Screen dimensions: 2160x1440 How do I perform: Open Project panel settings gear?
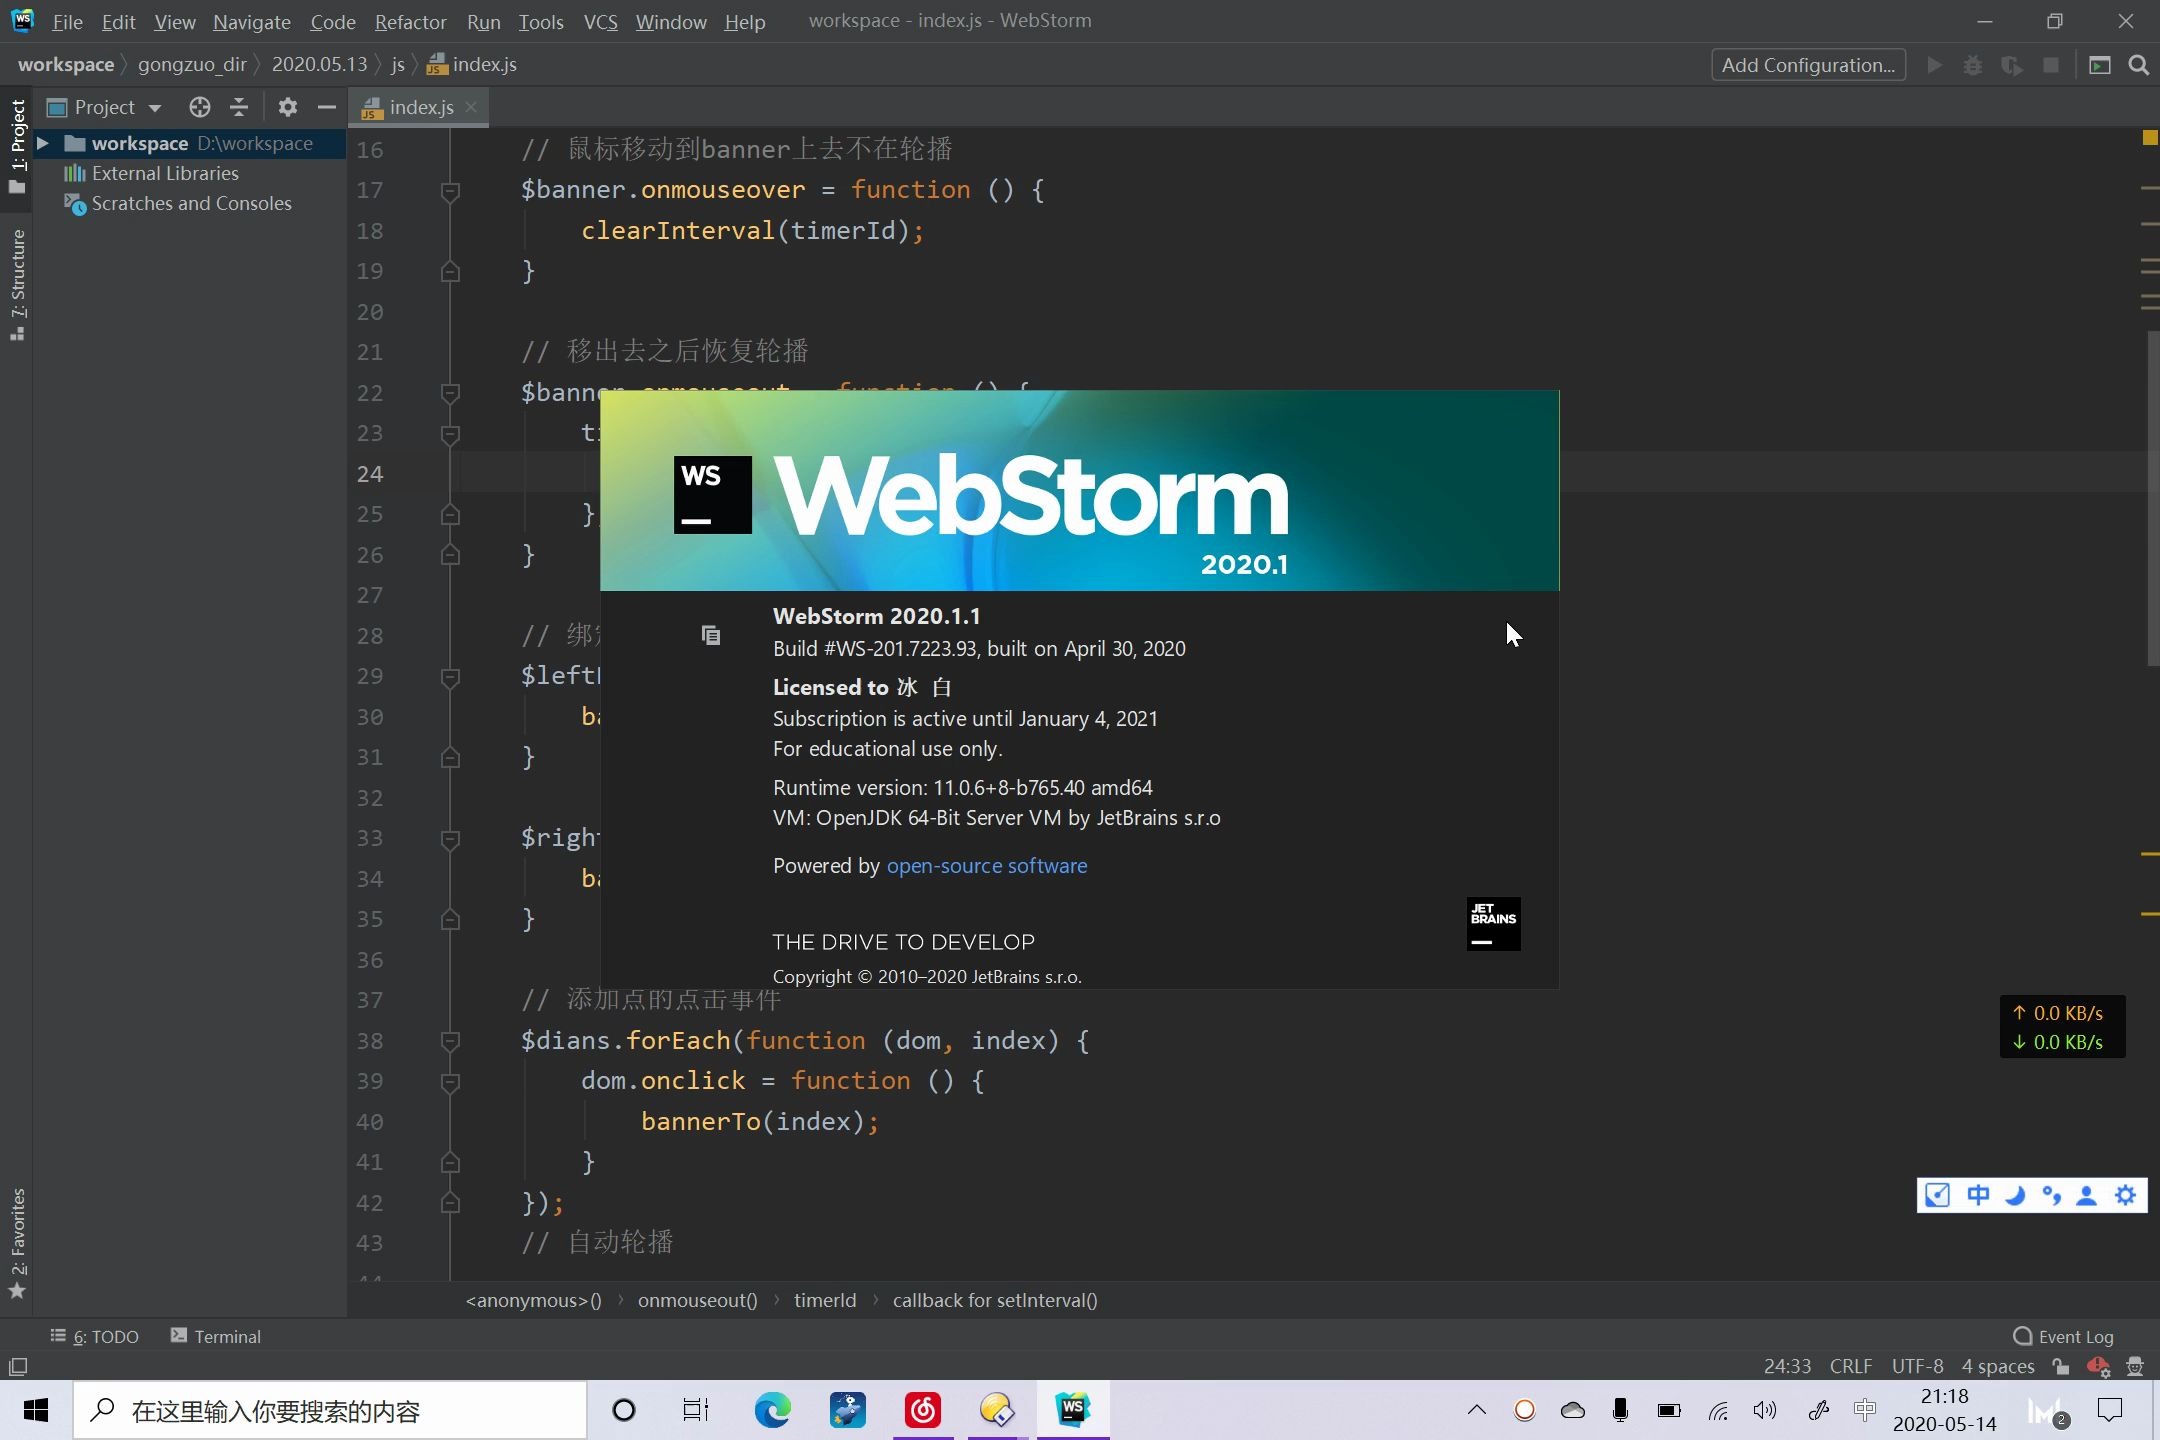click(287, 107)
